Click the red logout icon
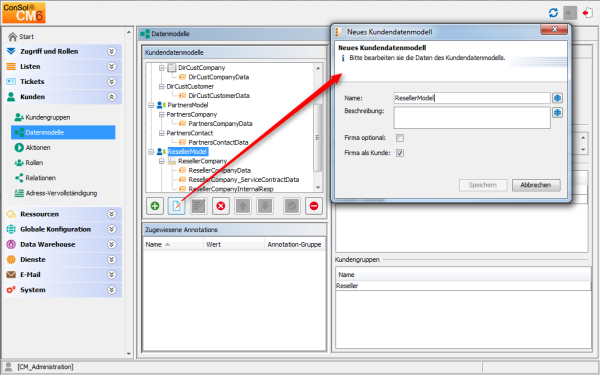The width and height of the screenshot is (600, 375). click(587, 13)
